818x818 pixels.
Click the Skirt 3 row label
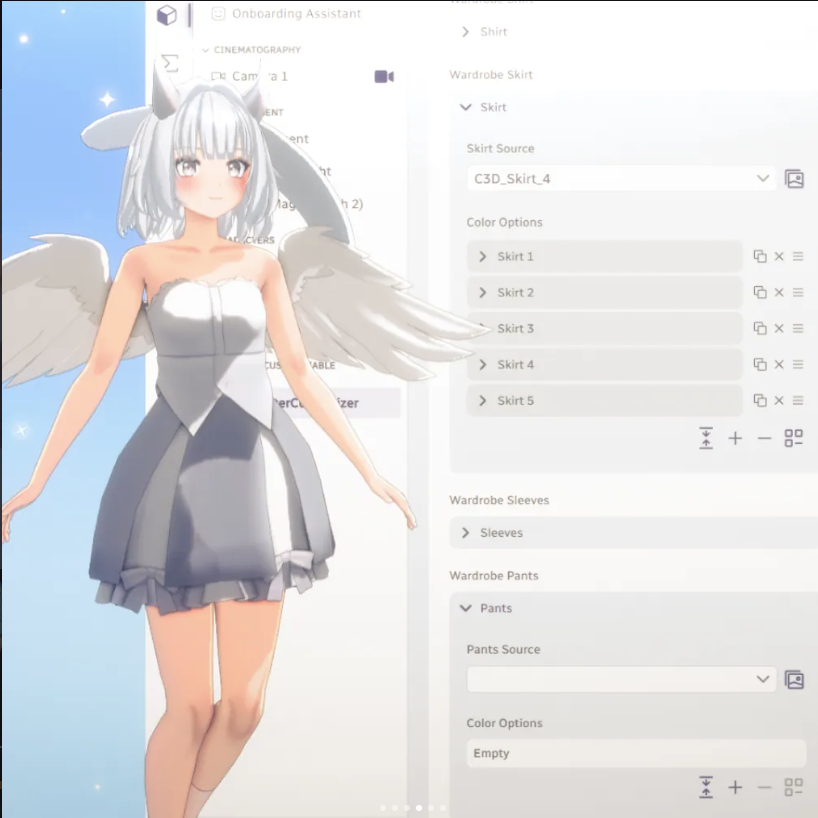click(515, 329)
